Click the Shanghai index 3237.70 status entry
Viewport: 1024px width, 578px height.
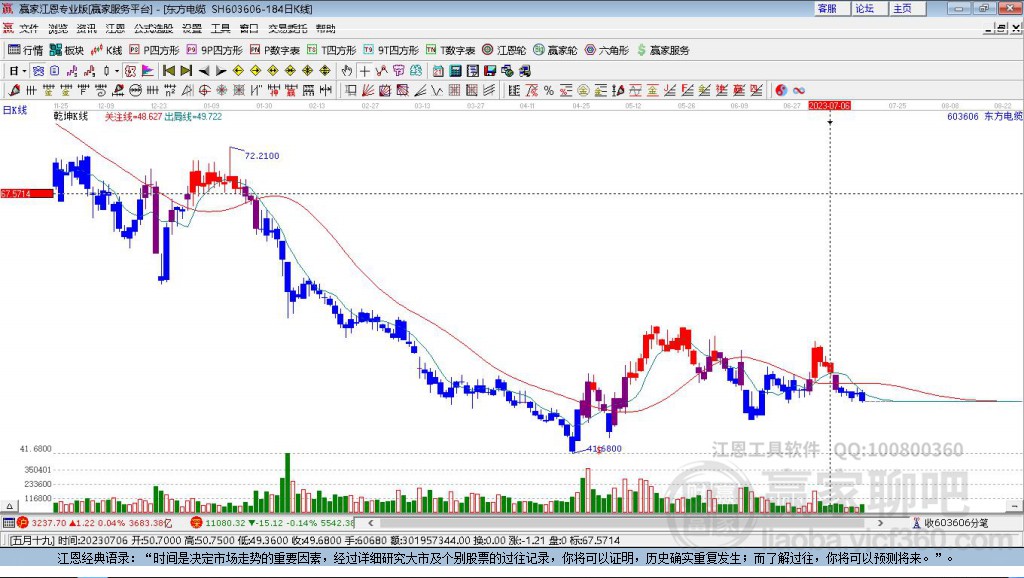[95, 523]
